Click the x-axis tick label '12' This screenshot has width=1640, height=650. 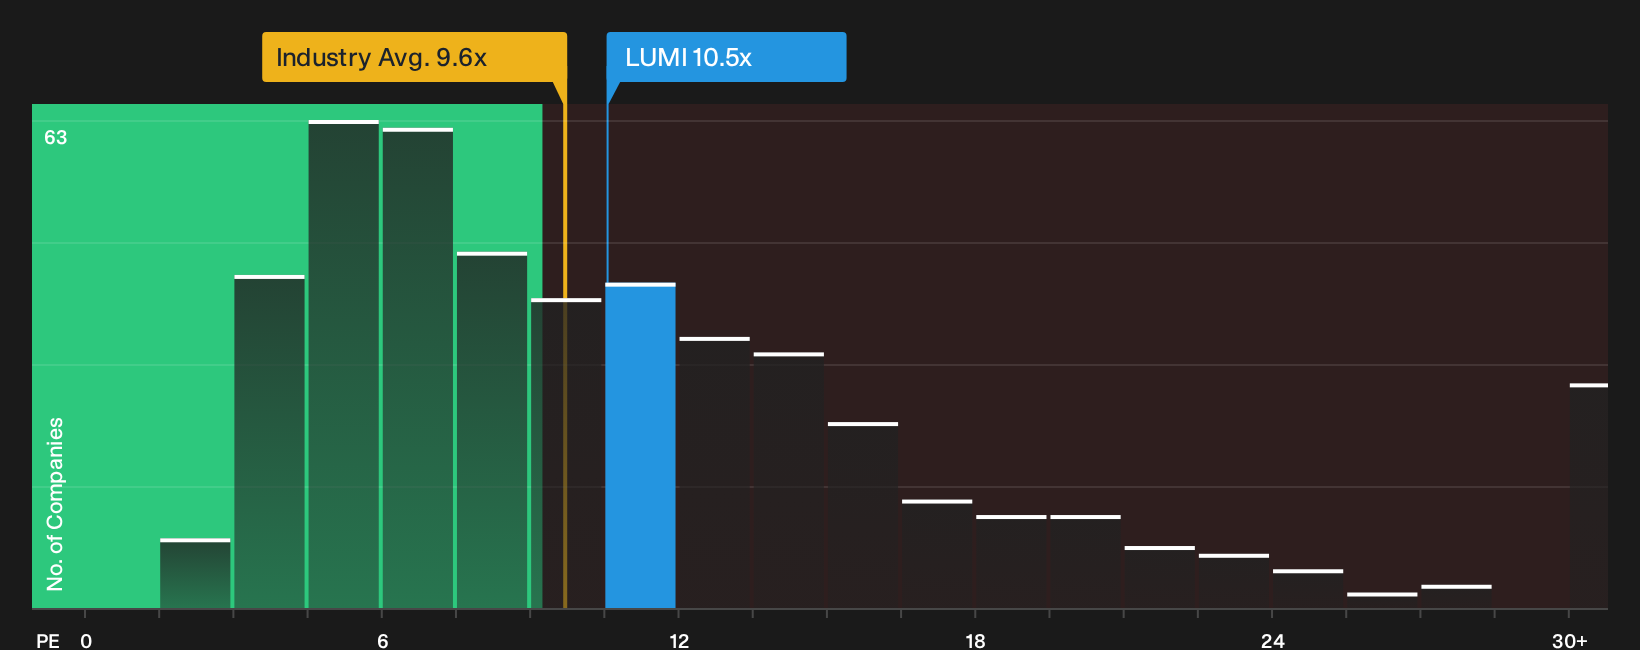[679, 641]
